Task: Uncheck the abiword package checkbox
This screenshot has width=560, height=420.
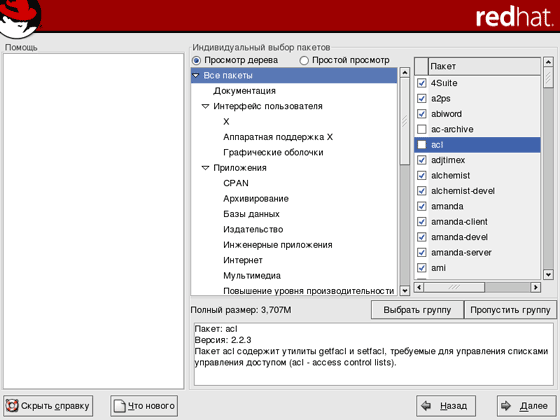Action: tap(422, 114)
